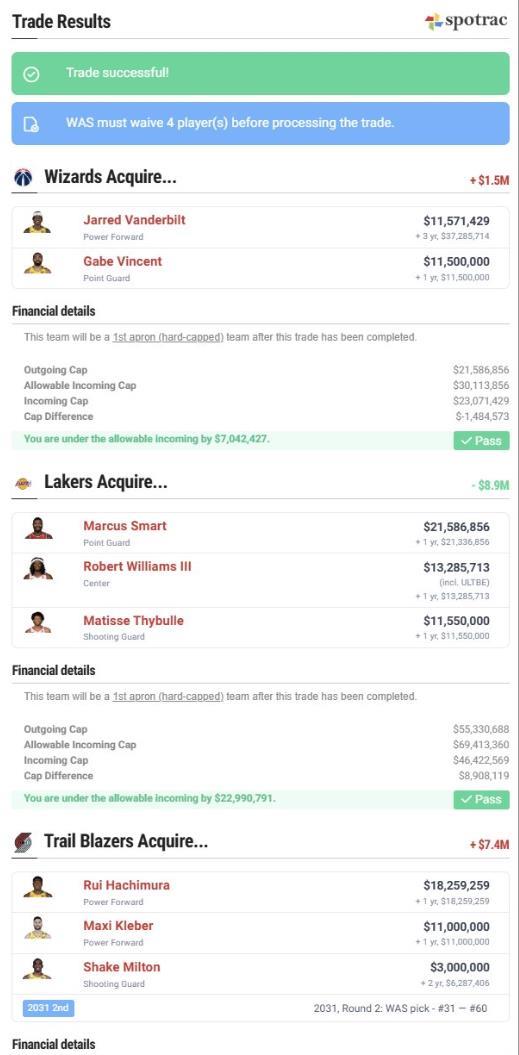Screen dimensions: 519x1055
Task: Click the Wizards team logo
Action: tap(23, 178)
